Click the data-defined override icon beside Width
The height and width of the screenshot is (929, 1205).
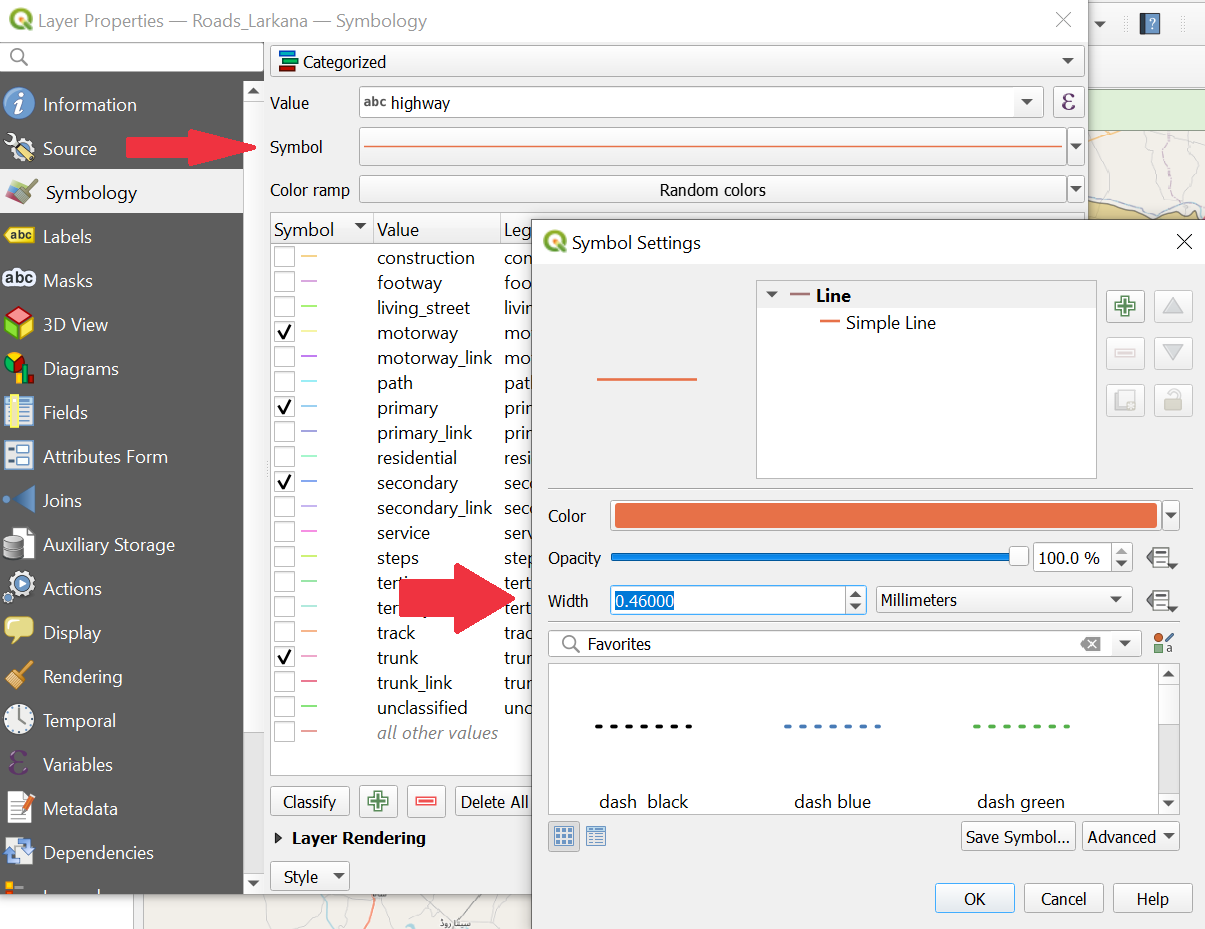coord(1161,601)
